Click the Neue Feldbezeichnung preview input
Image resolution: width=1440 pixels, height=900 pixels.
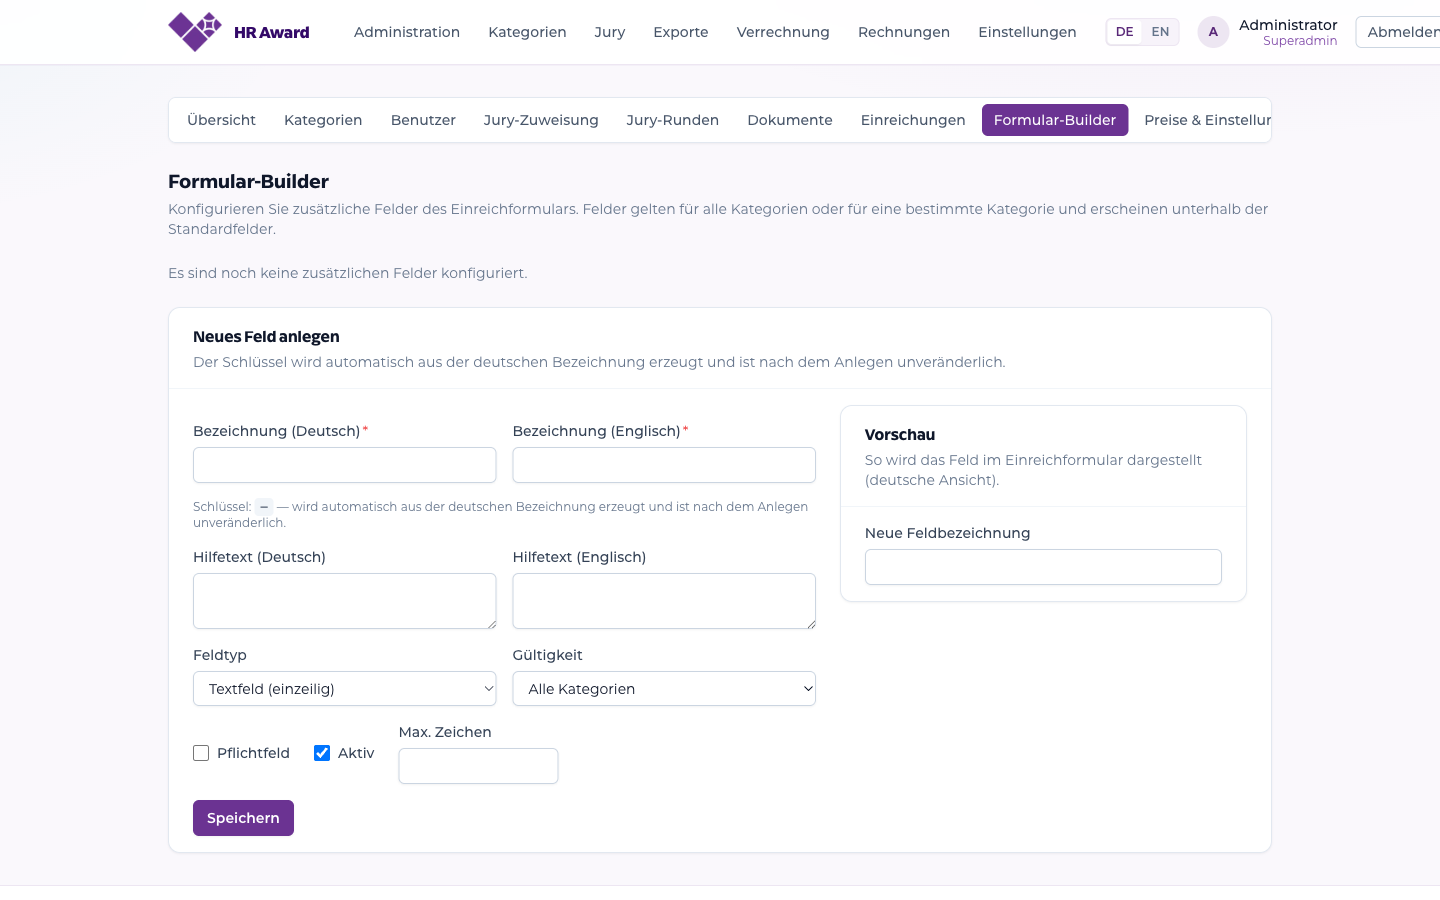tap(1043, 567)
